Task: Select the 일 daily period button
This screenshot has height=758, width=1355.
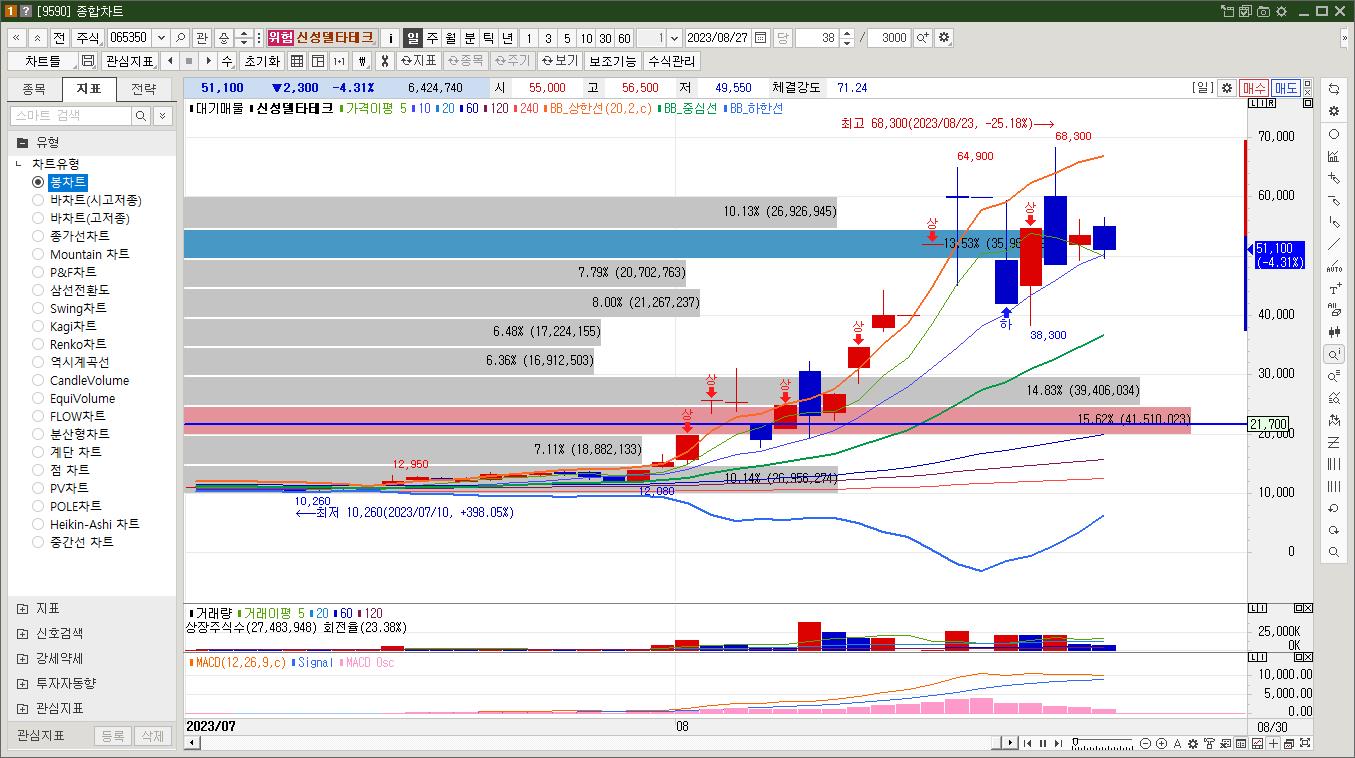Action: click(x=413, y=38)
